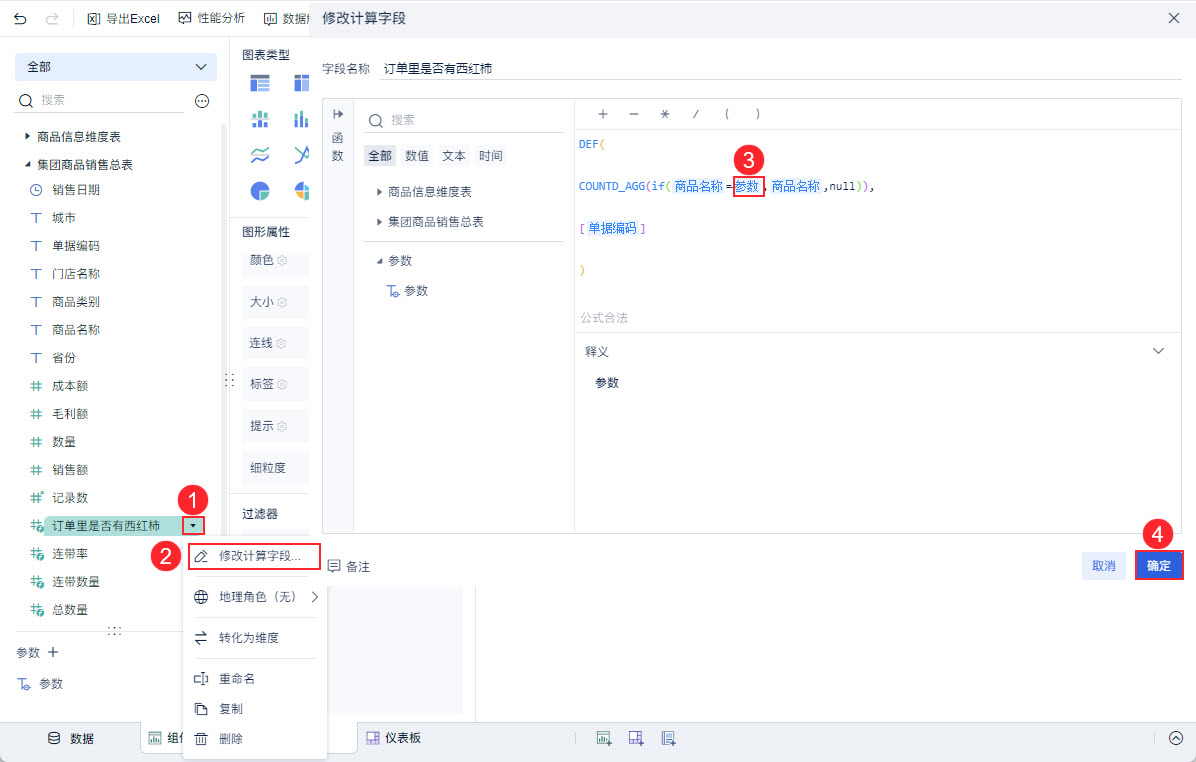Select the 商品名称 field in left list
This screenshot has width=1196, height=762.
tap(76, 330)
